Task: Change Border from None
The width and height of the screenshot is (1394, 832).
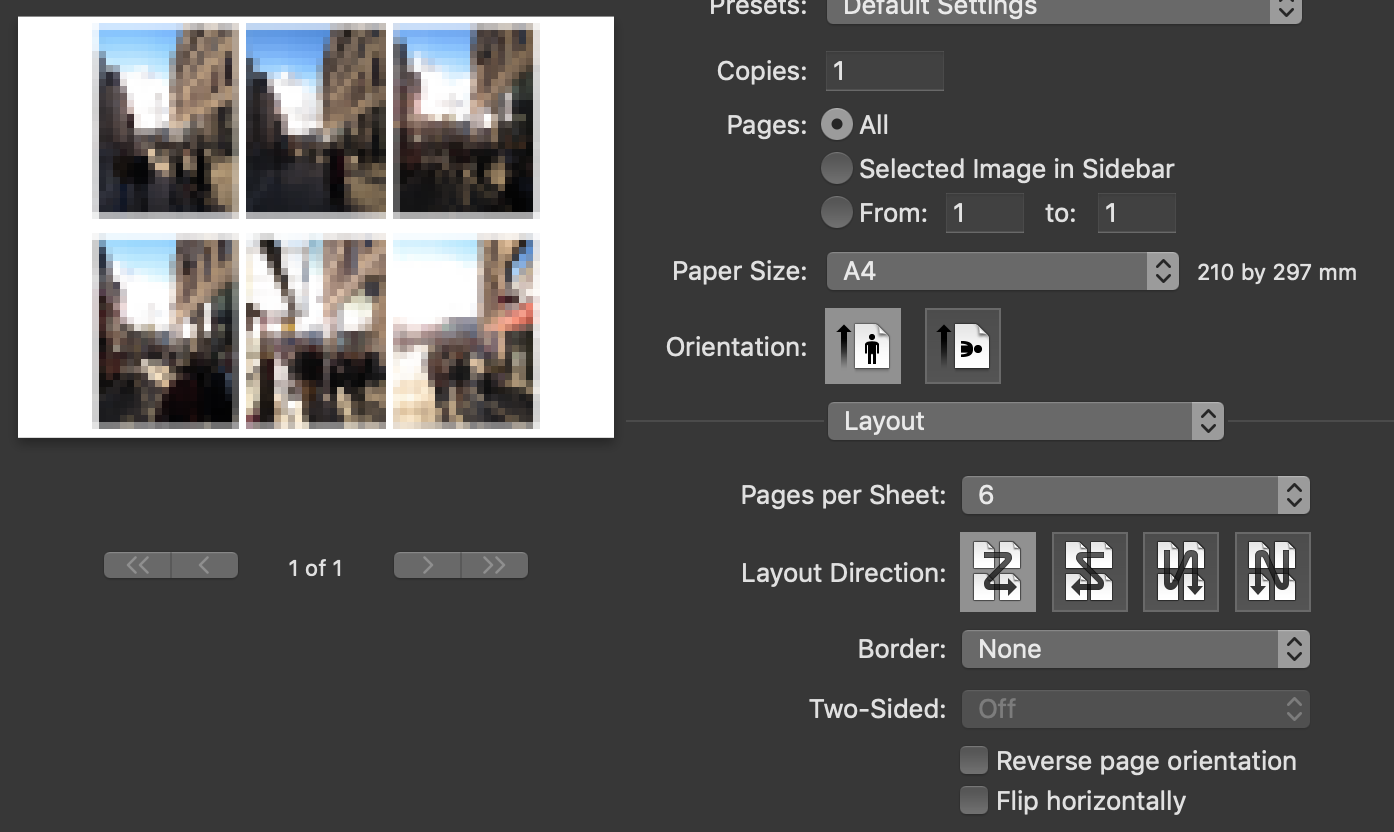Action: point(1135,648)
